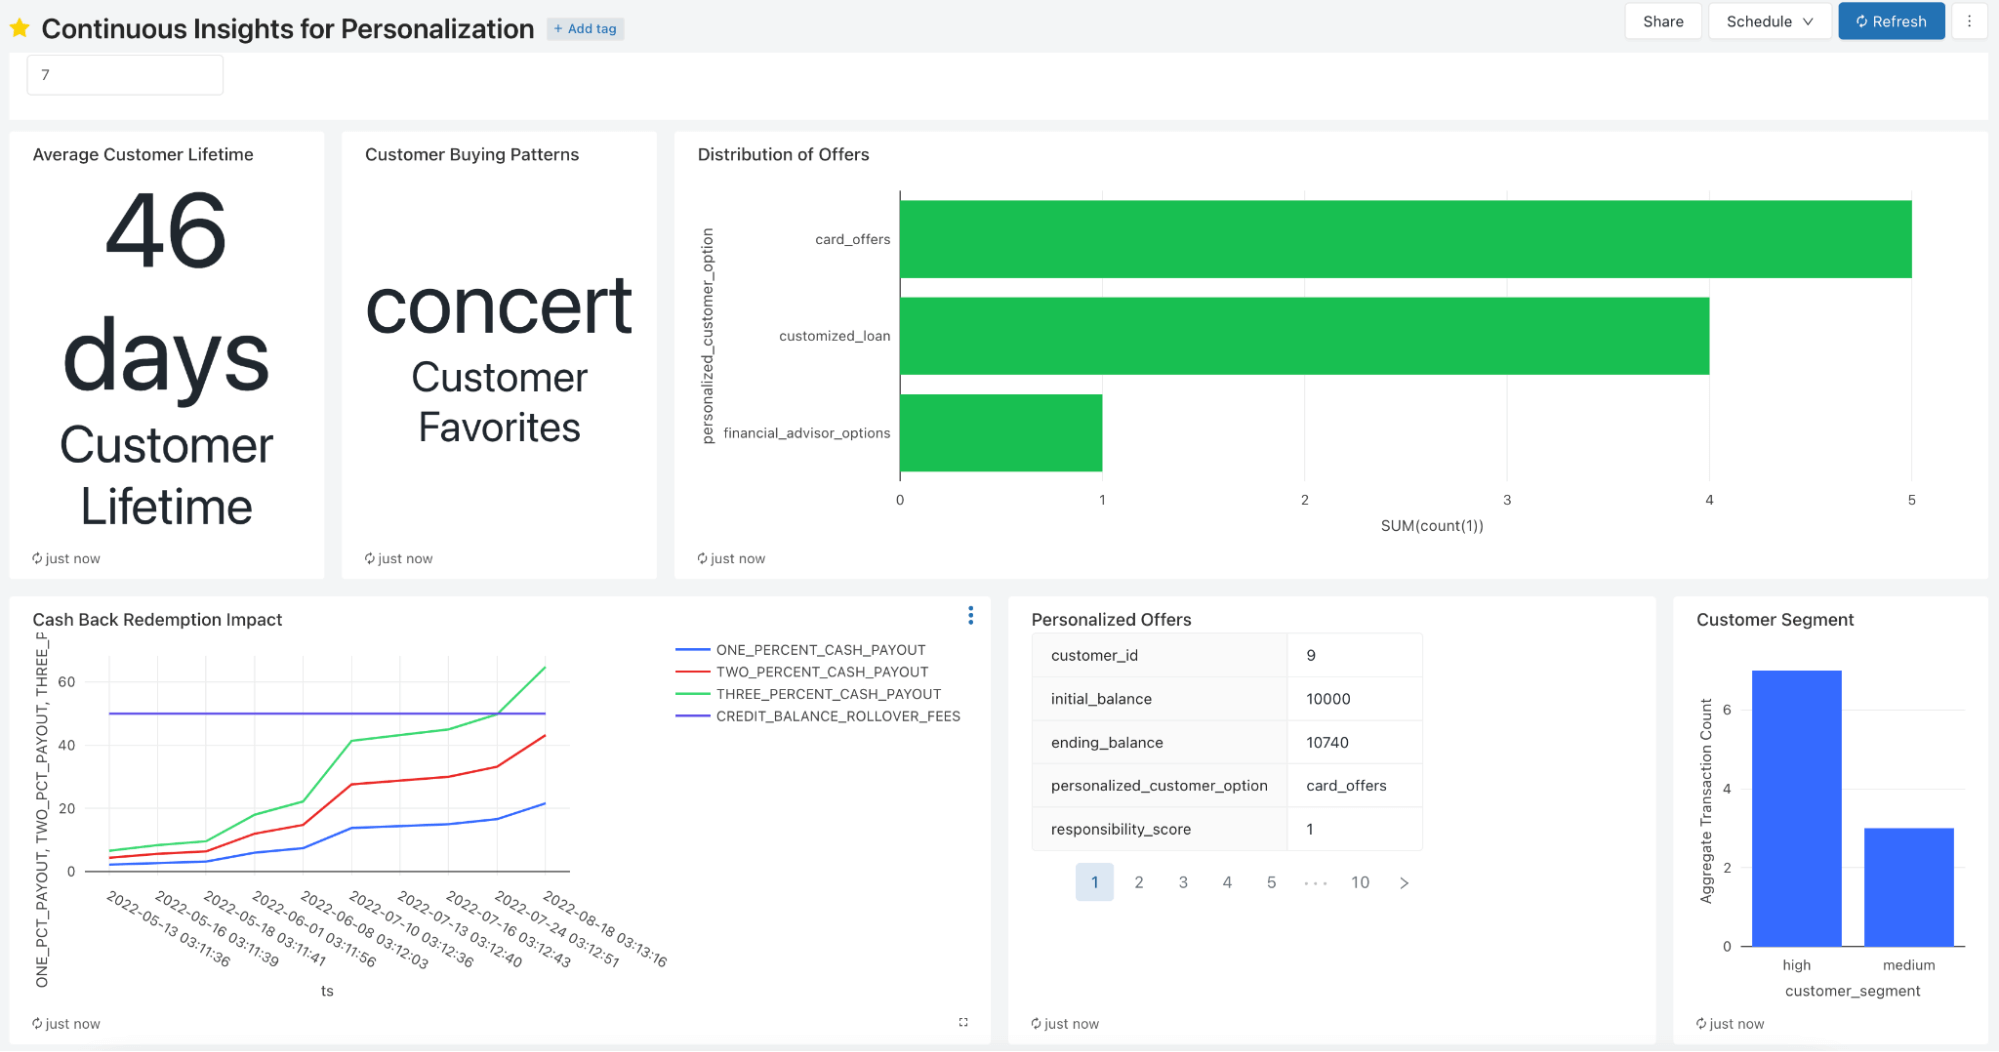This screenshot has height=1052, width=1999.
Task: Expand the pagination ellipsis to jump pages
Action: tap(1315, 883)
